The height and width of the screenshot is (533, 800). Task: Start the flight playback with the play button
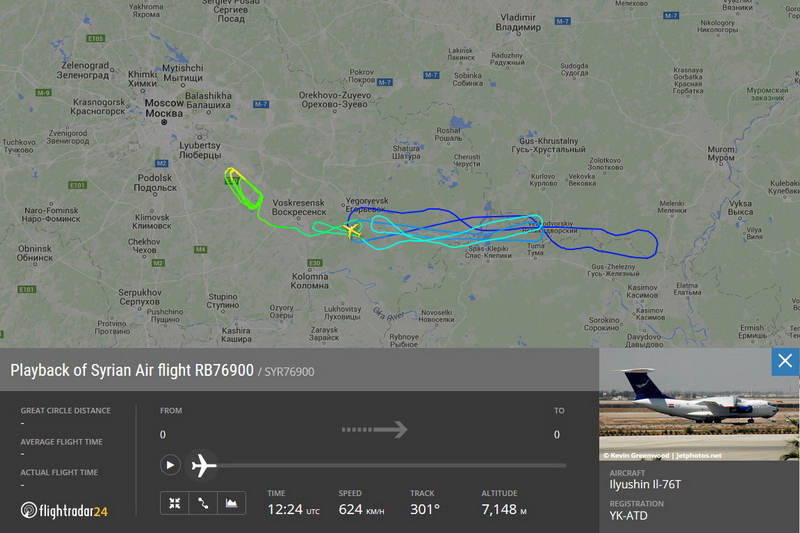pyautogui.click(x=170, y=465)
